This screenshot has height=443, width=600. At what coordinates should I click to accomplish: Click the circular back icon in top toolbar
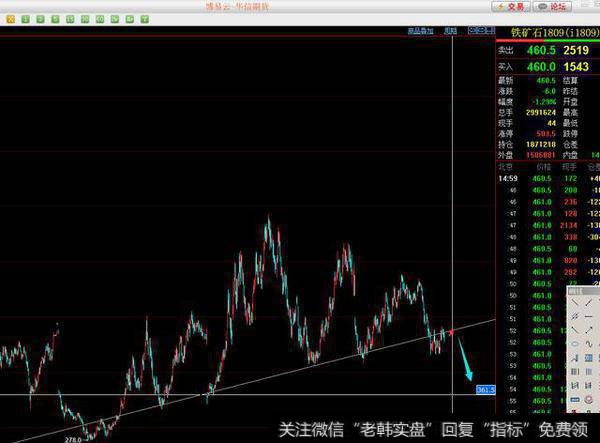[9, 19]
